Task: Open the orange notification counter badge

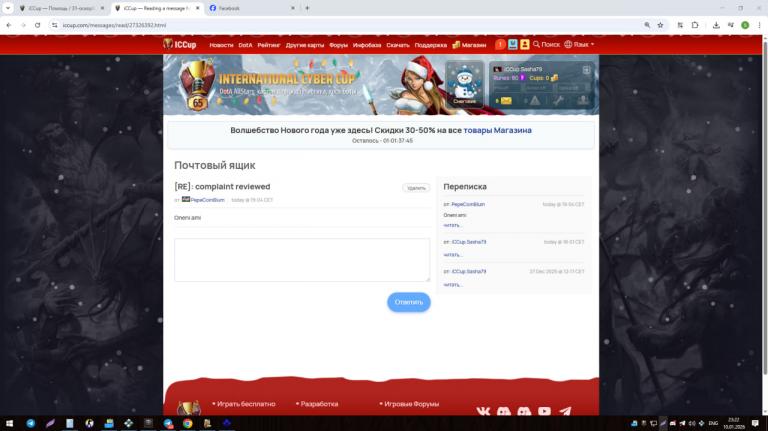Action: pos(500,45)
